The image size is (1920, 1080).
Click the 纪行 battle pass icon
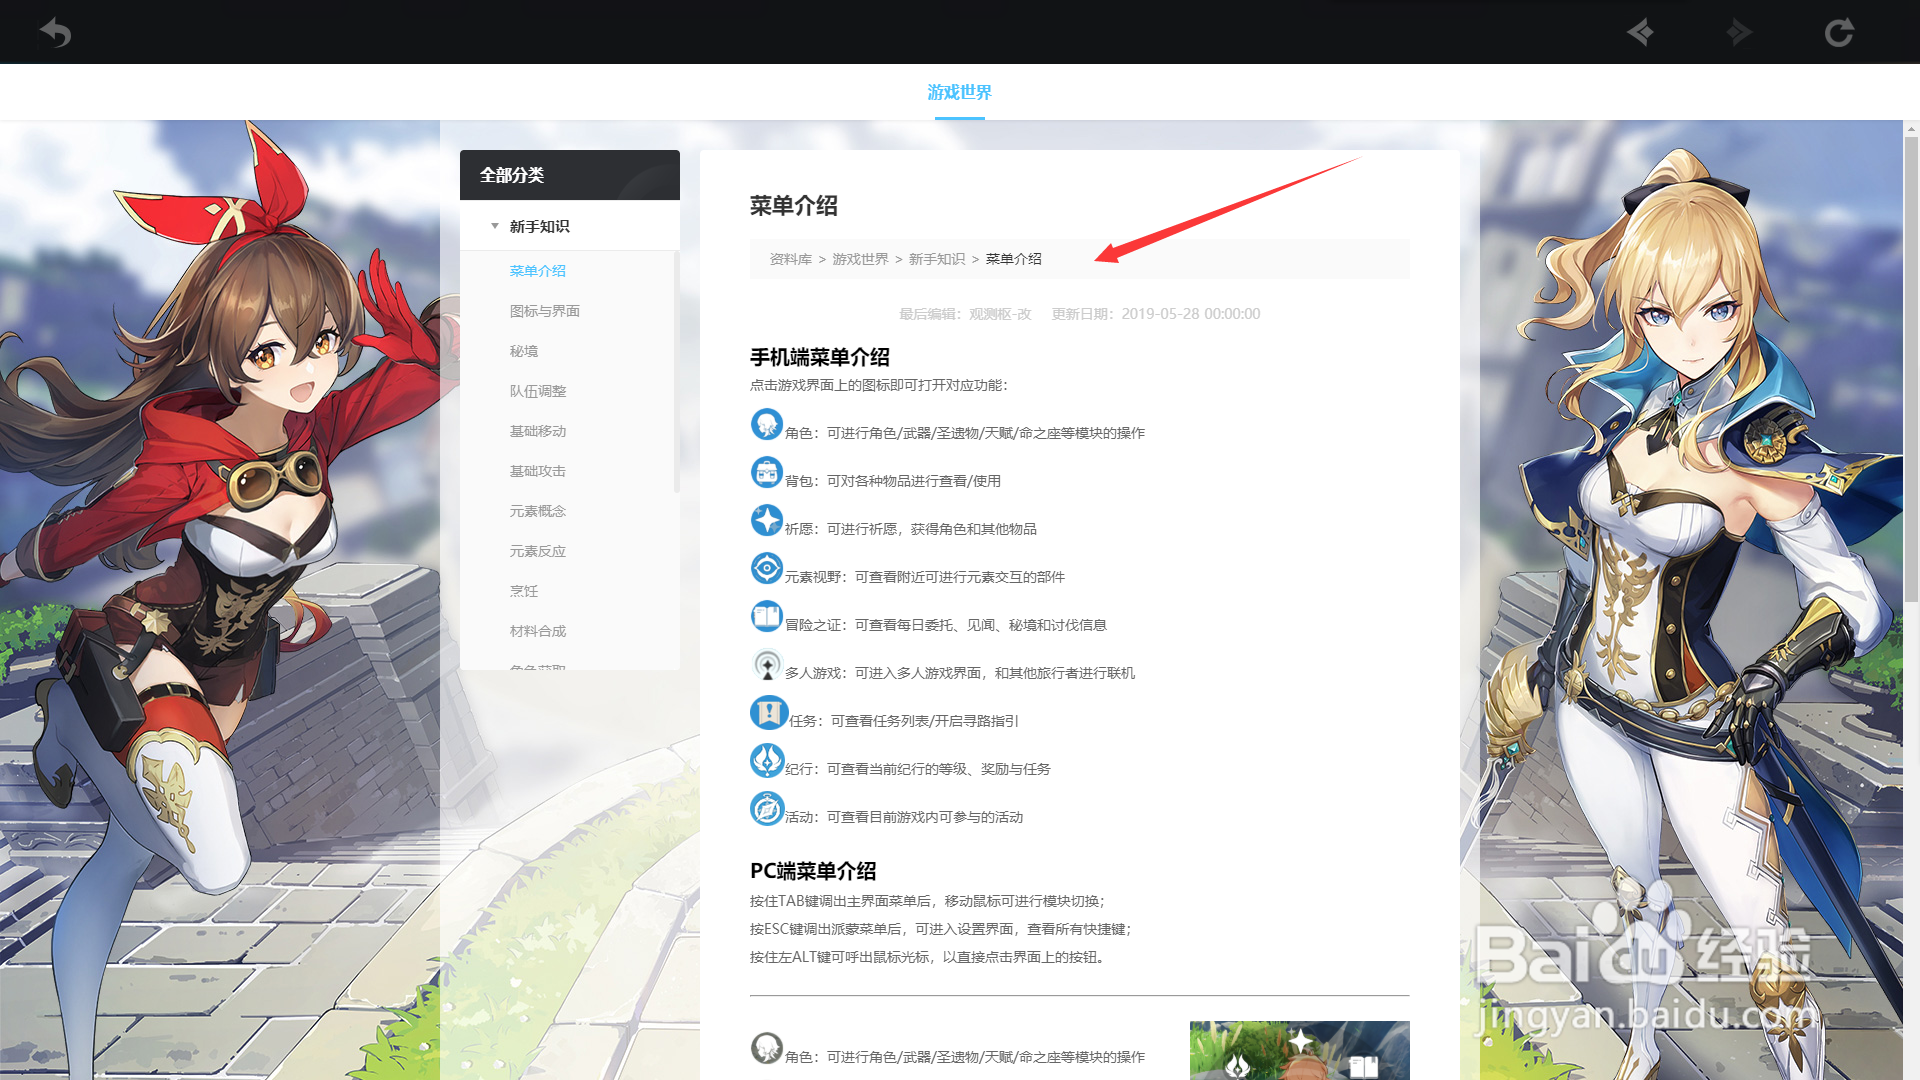(767, 760)
